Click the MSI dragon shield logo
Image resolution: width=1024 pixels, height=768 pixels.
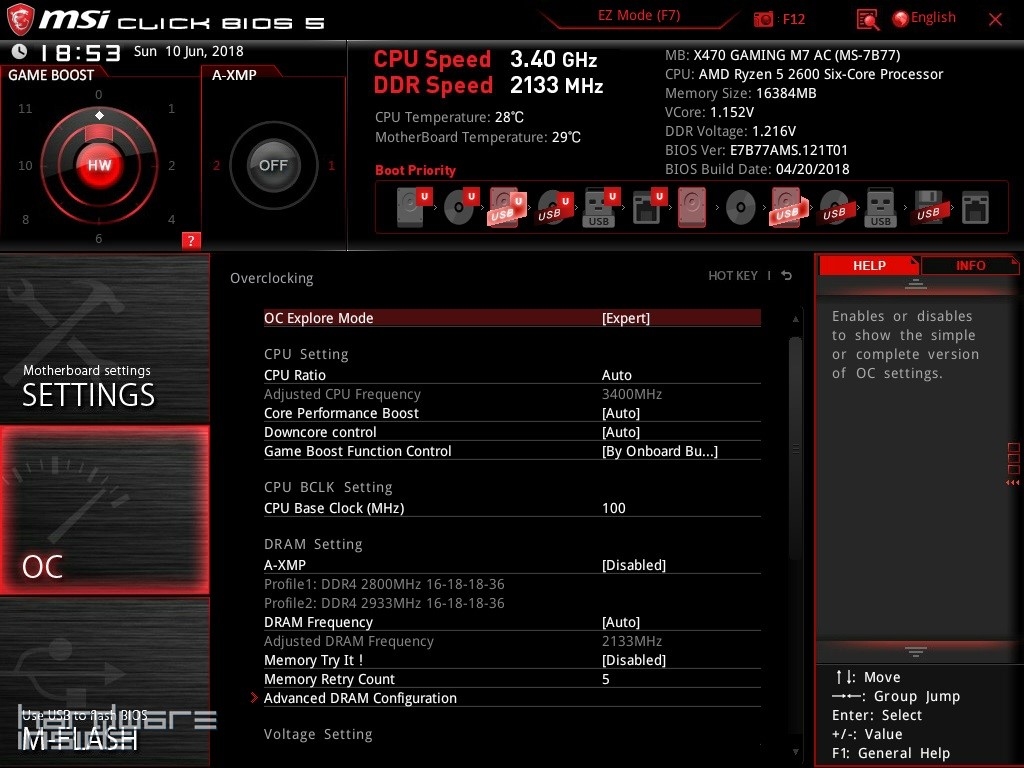tap(20, 19)
